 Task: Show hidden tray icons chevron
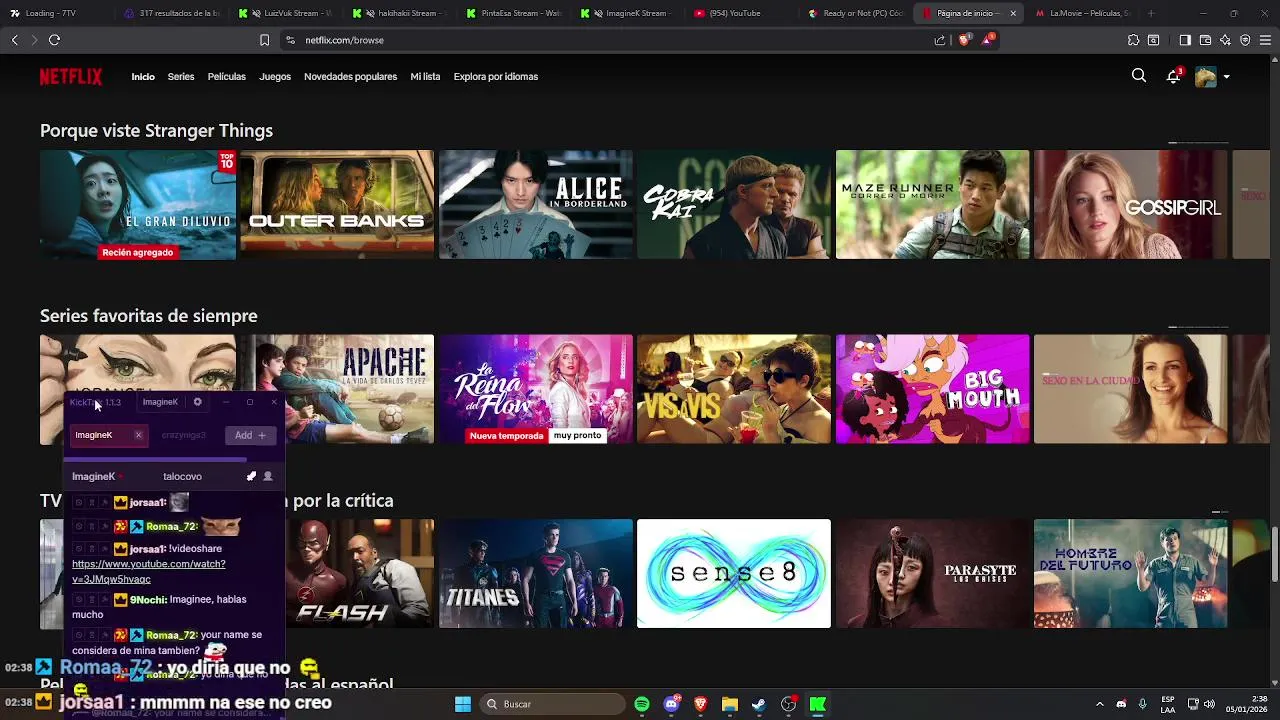coord(1099,704)
